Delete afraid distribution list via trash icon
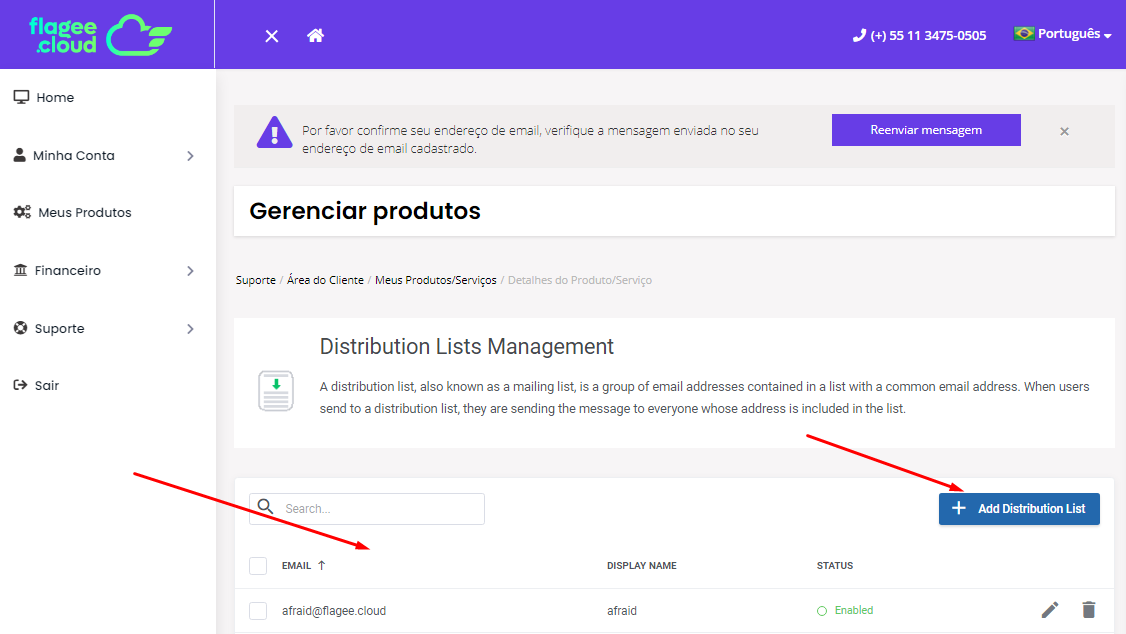 pos(1089,610)
